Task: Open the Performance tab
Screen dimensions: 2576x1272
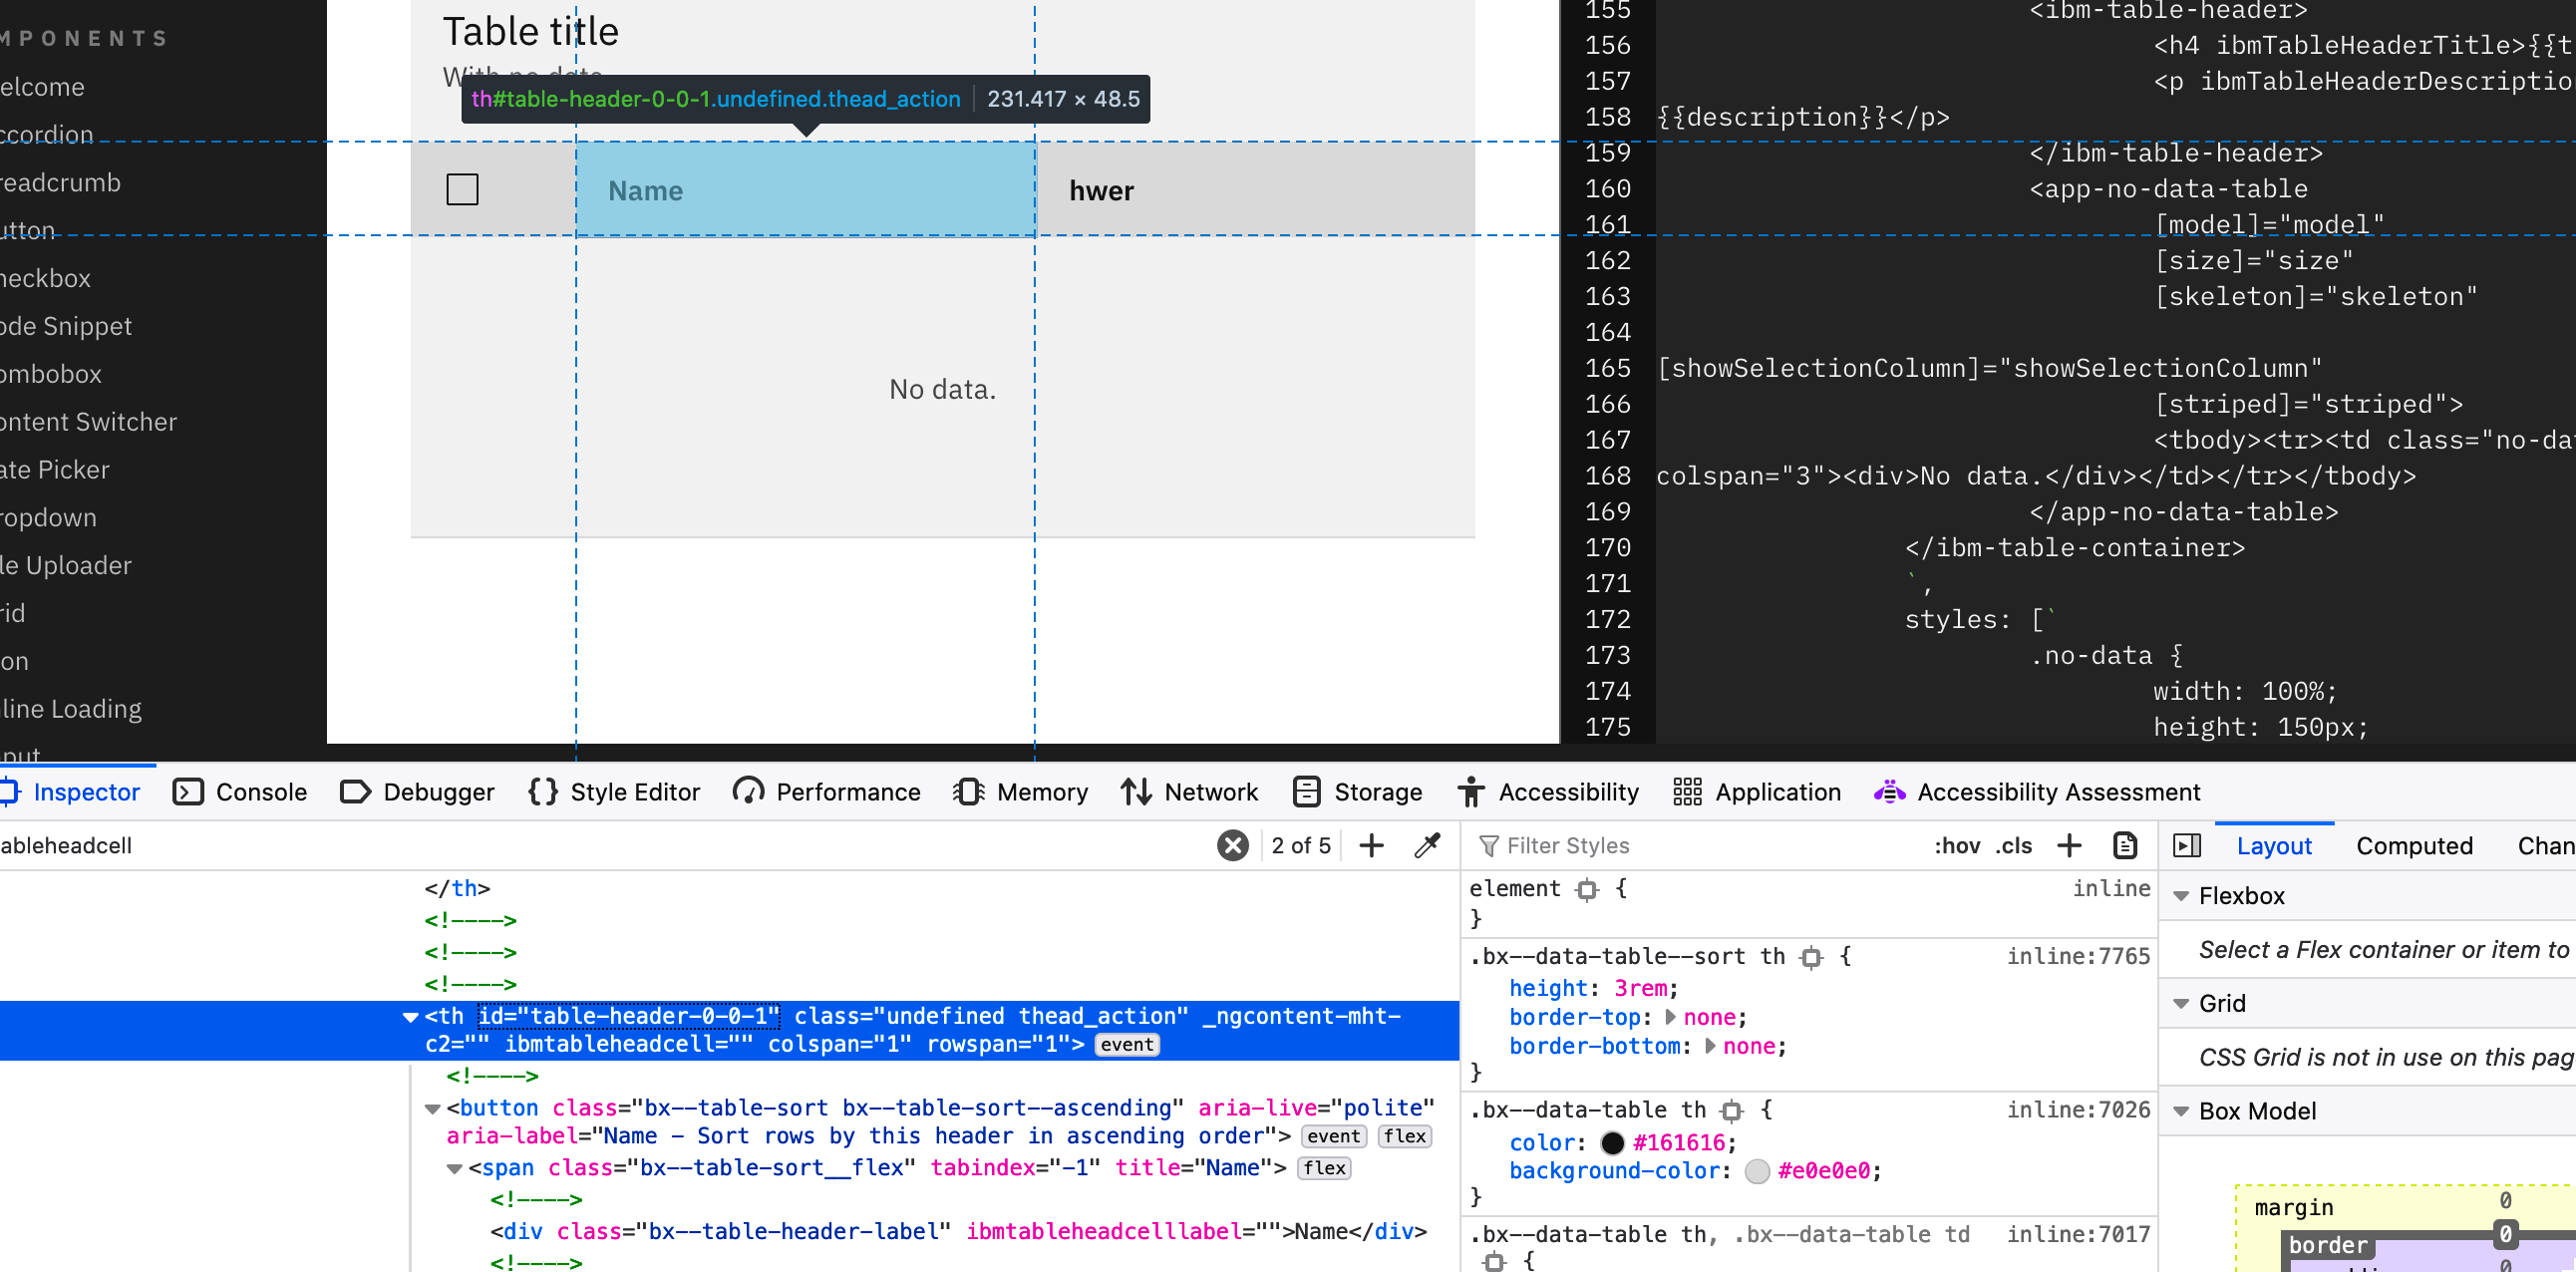Action: pyautogui.click(x=826, y=792)
